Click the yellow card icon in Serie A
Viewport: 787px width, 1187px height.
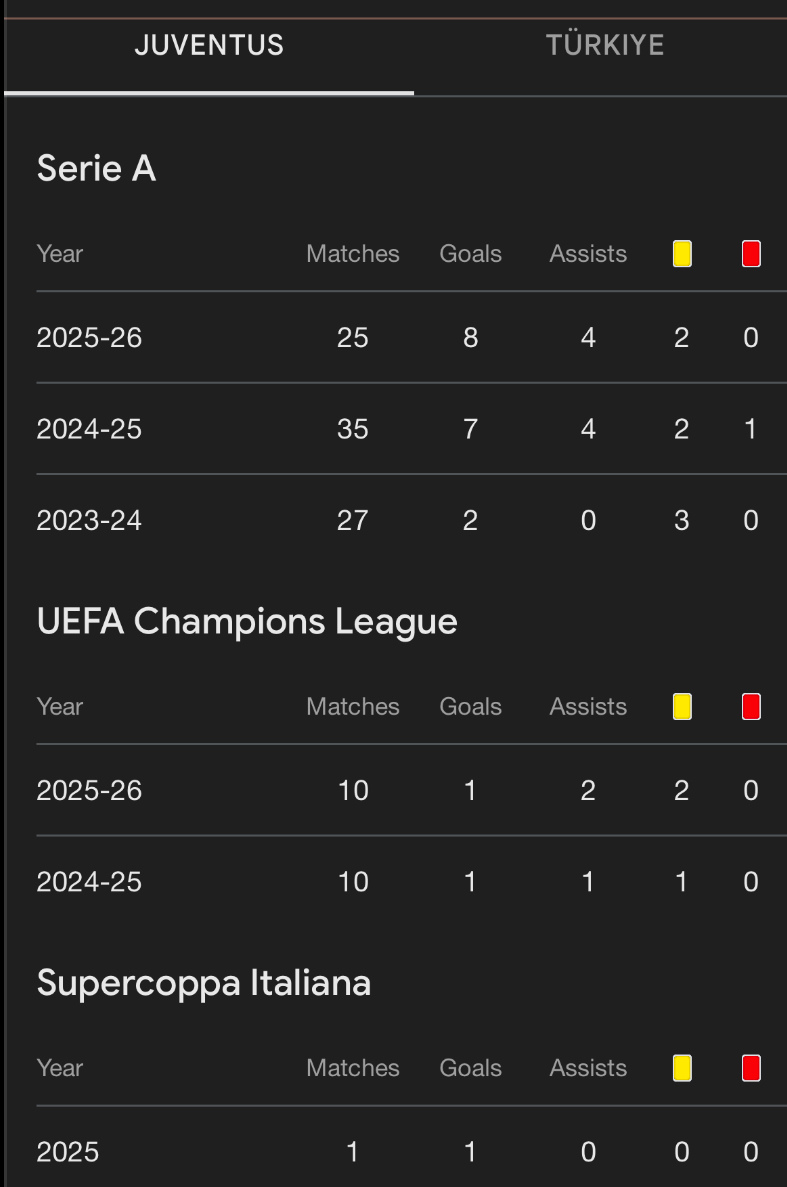click(682, 254)
